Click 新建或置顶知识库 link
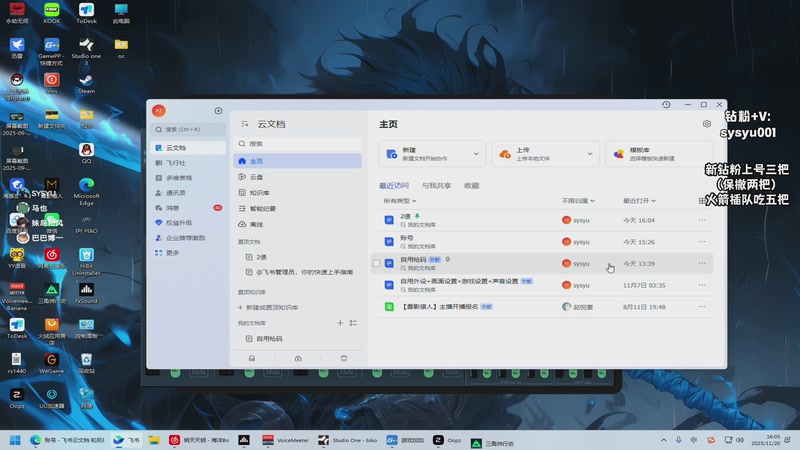The width and height of the screenshot is (800, 450). coord(268,308)
